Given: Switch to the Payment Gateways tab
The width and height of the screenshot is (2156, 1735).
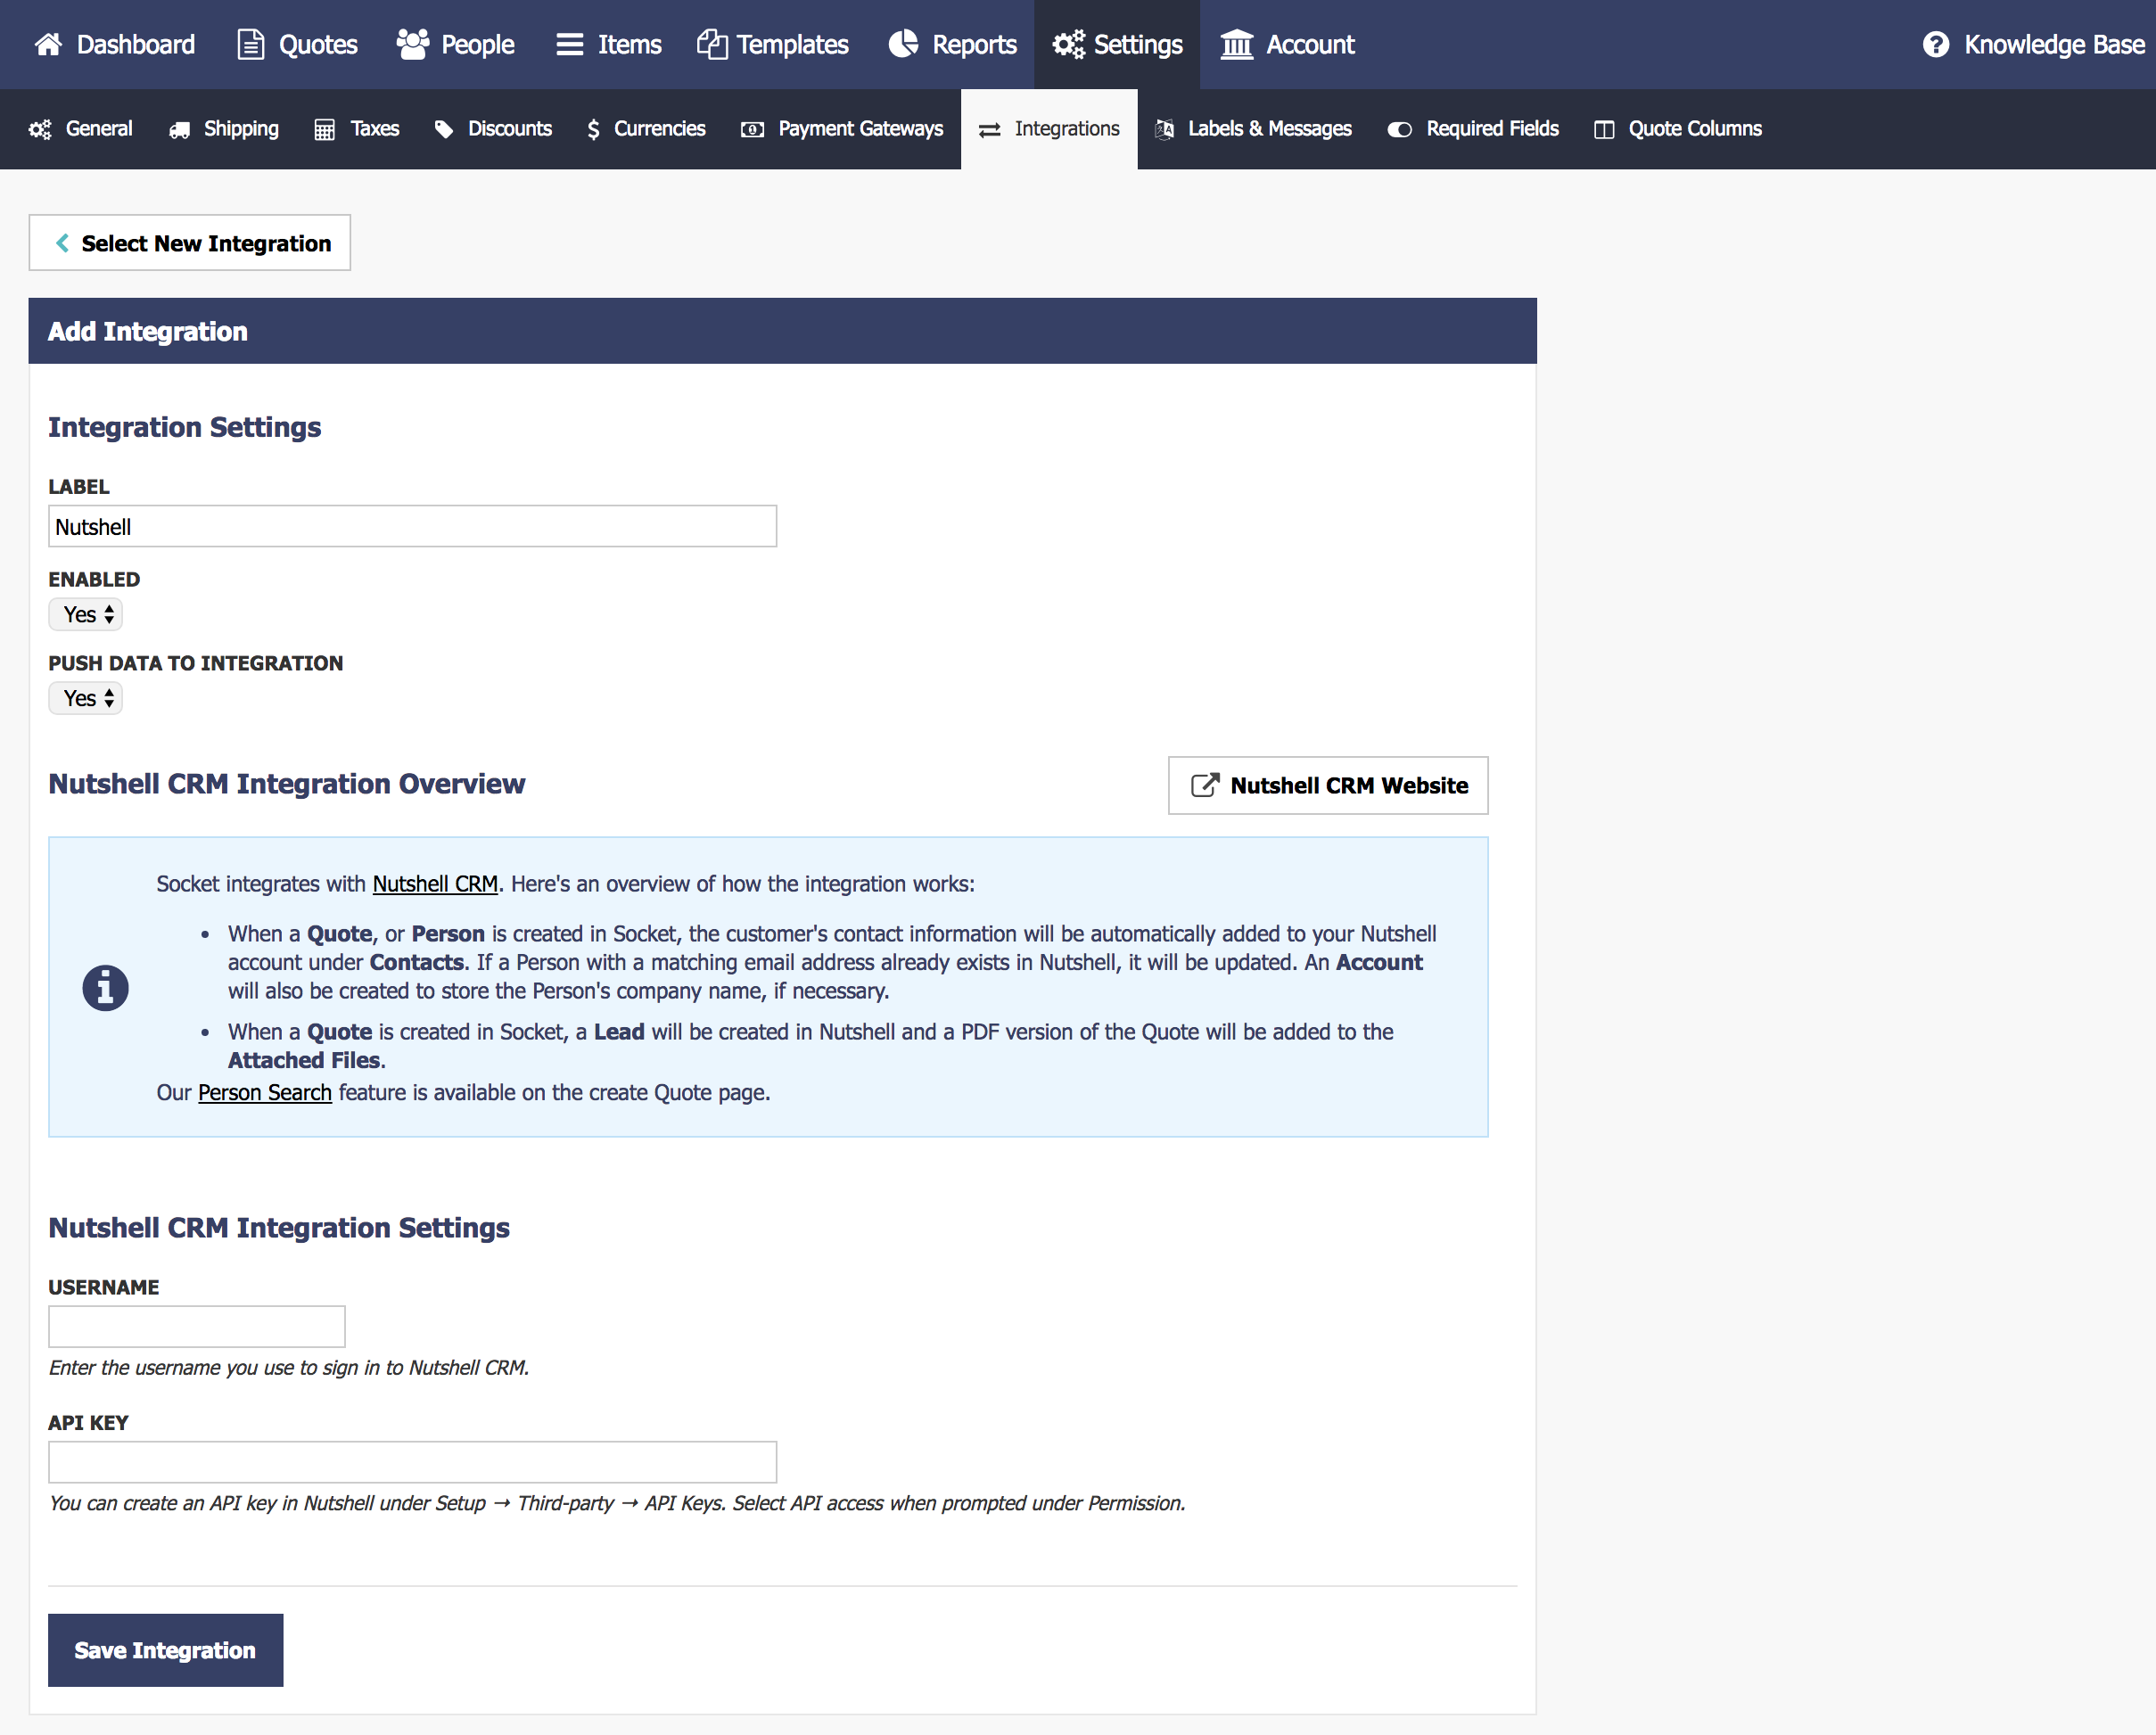Looking at the screenshot, I should point(842,129).
